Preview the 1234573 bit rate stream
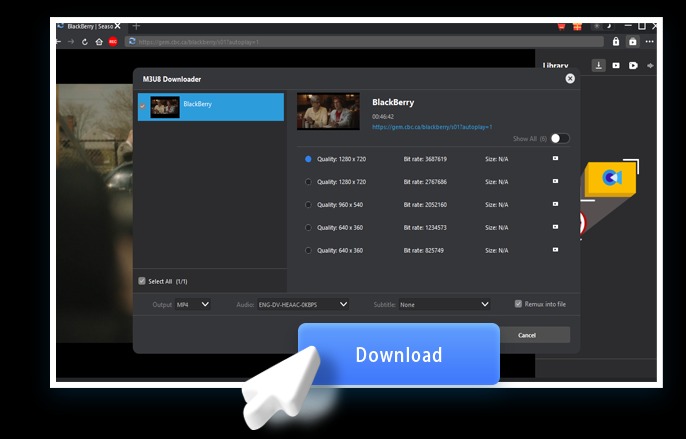The height and width of the screenshot is (439, 686). pyautogui.click(x=555, y=227)
